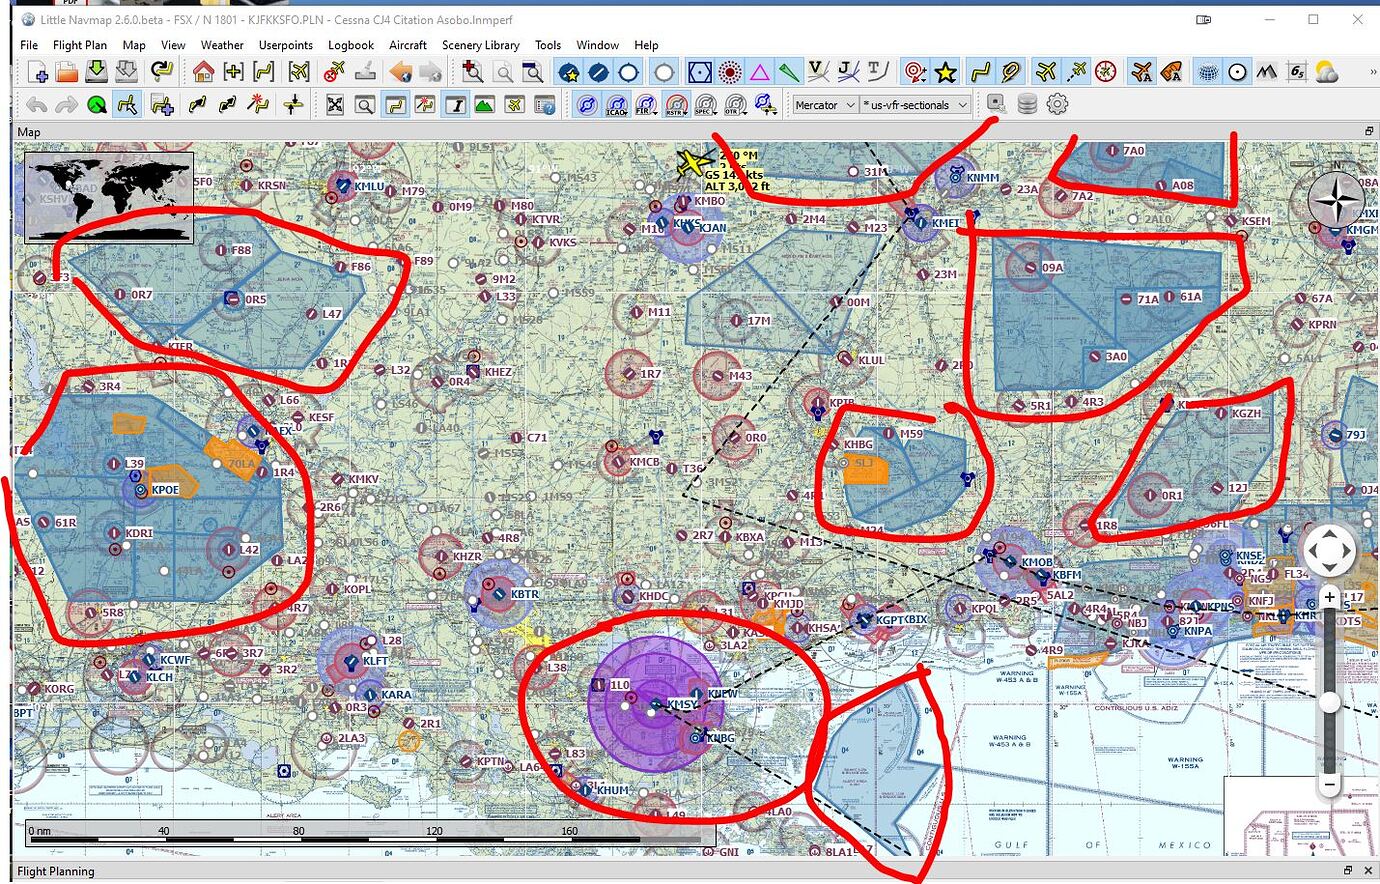Click the zoom out minus button
The height and width of the screenshot is (884, 1380).
click(1330, 785)
